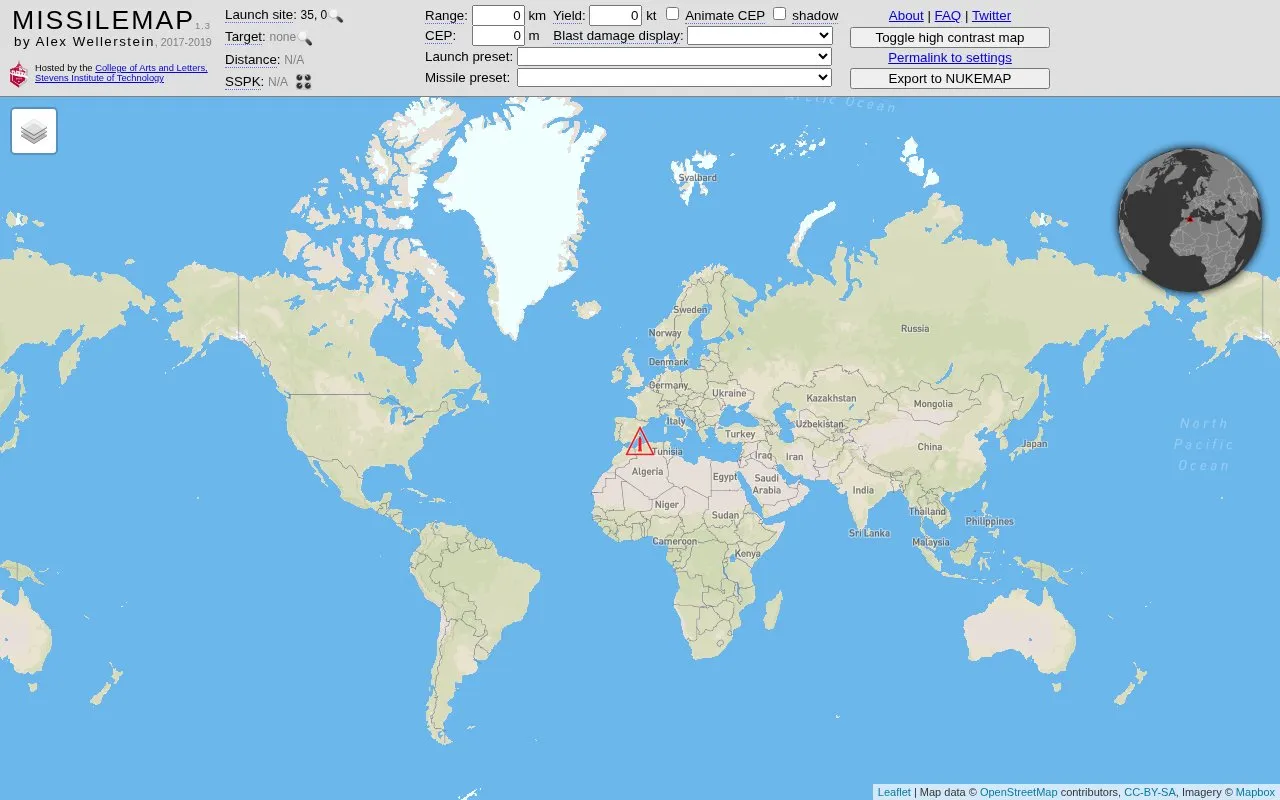Click the four-dot icon next to SSPK

[304, 82]
